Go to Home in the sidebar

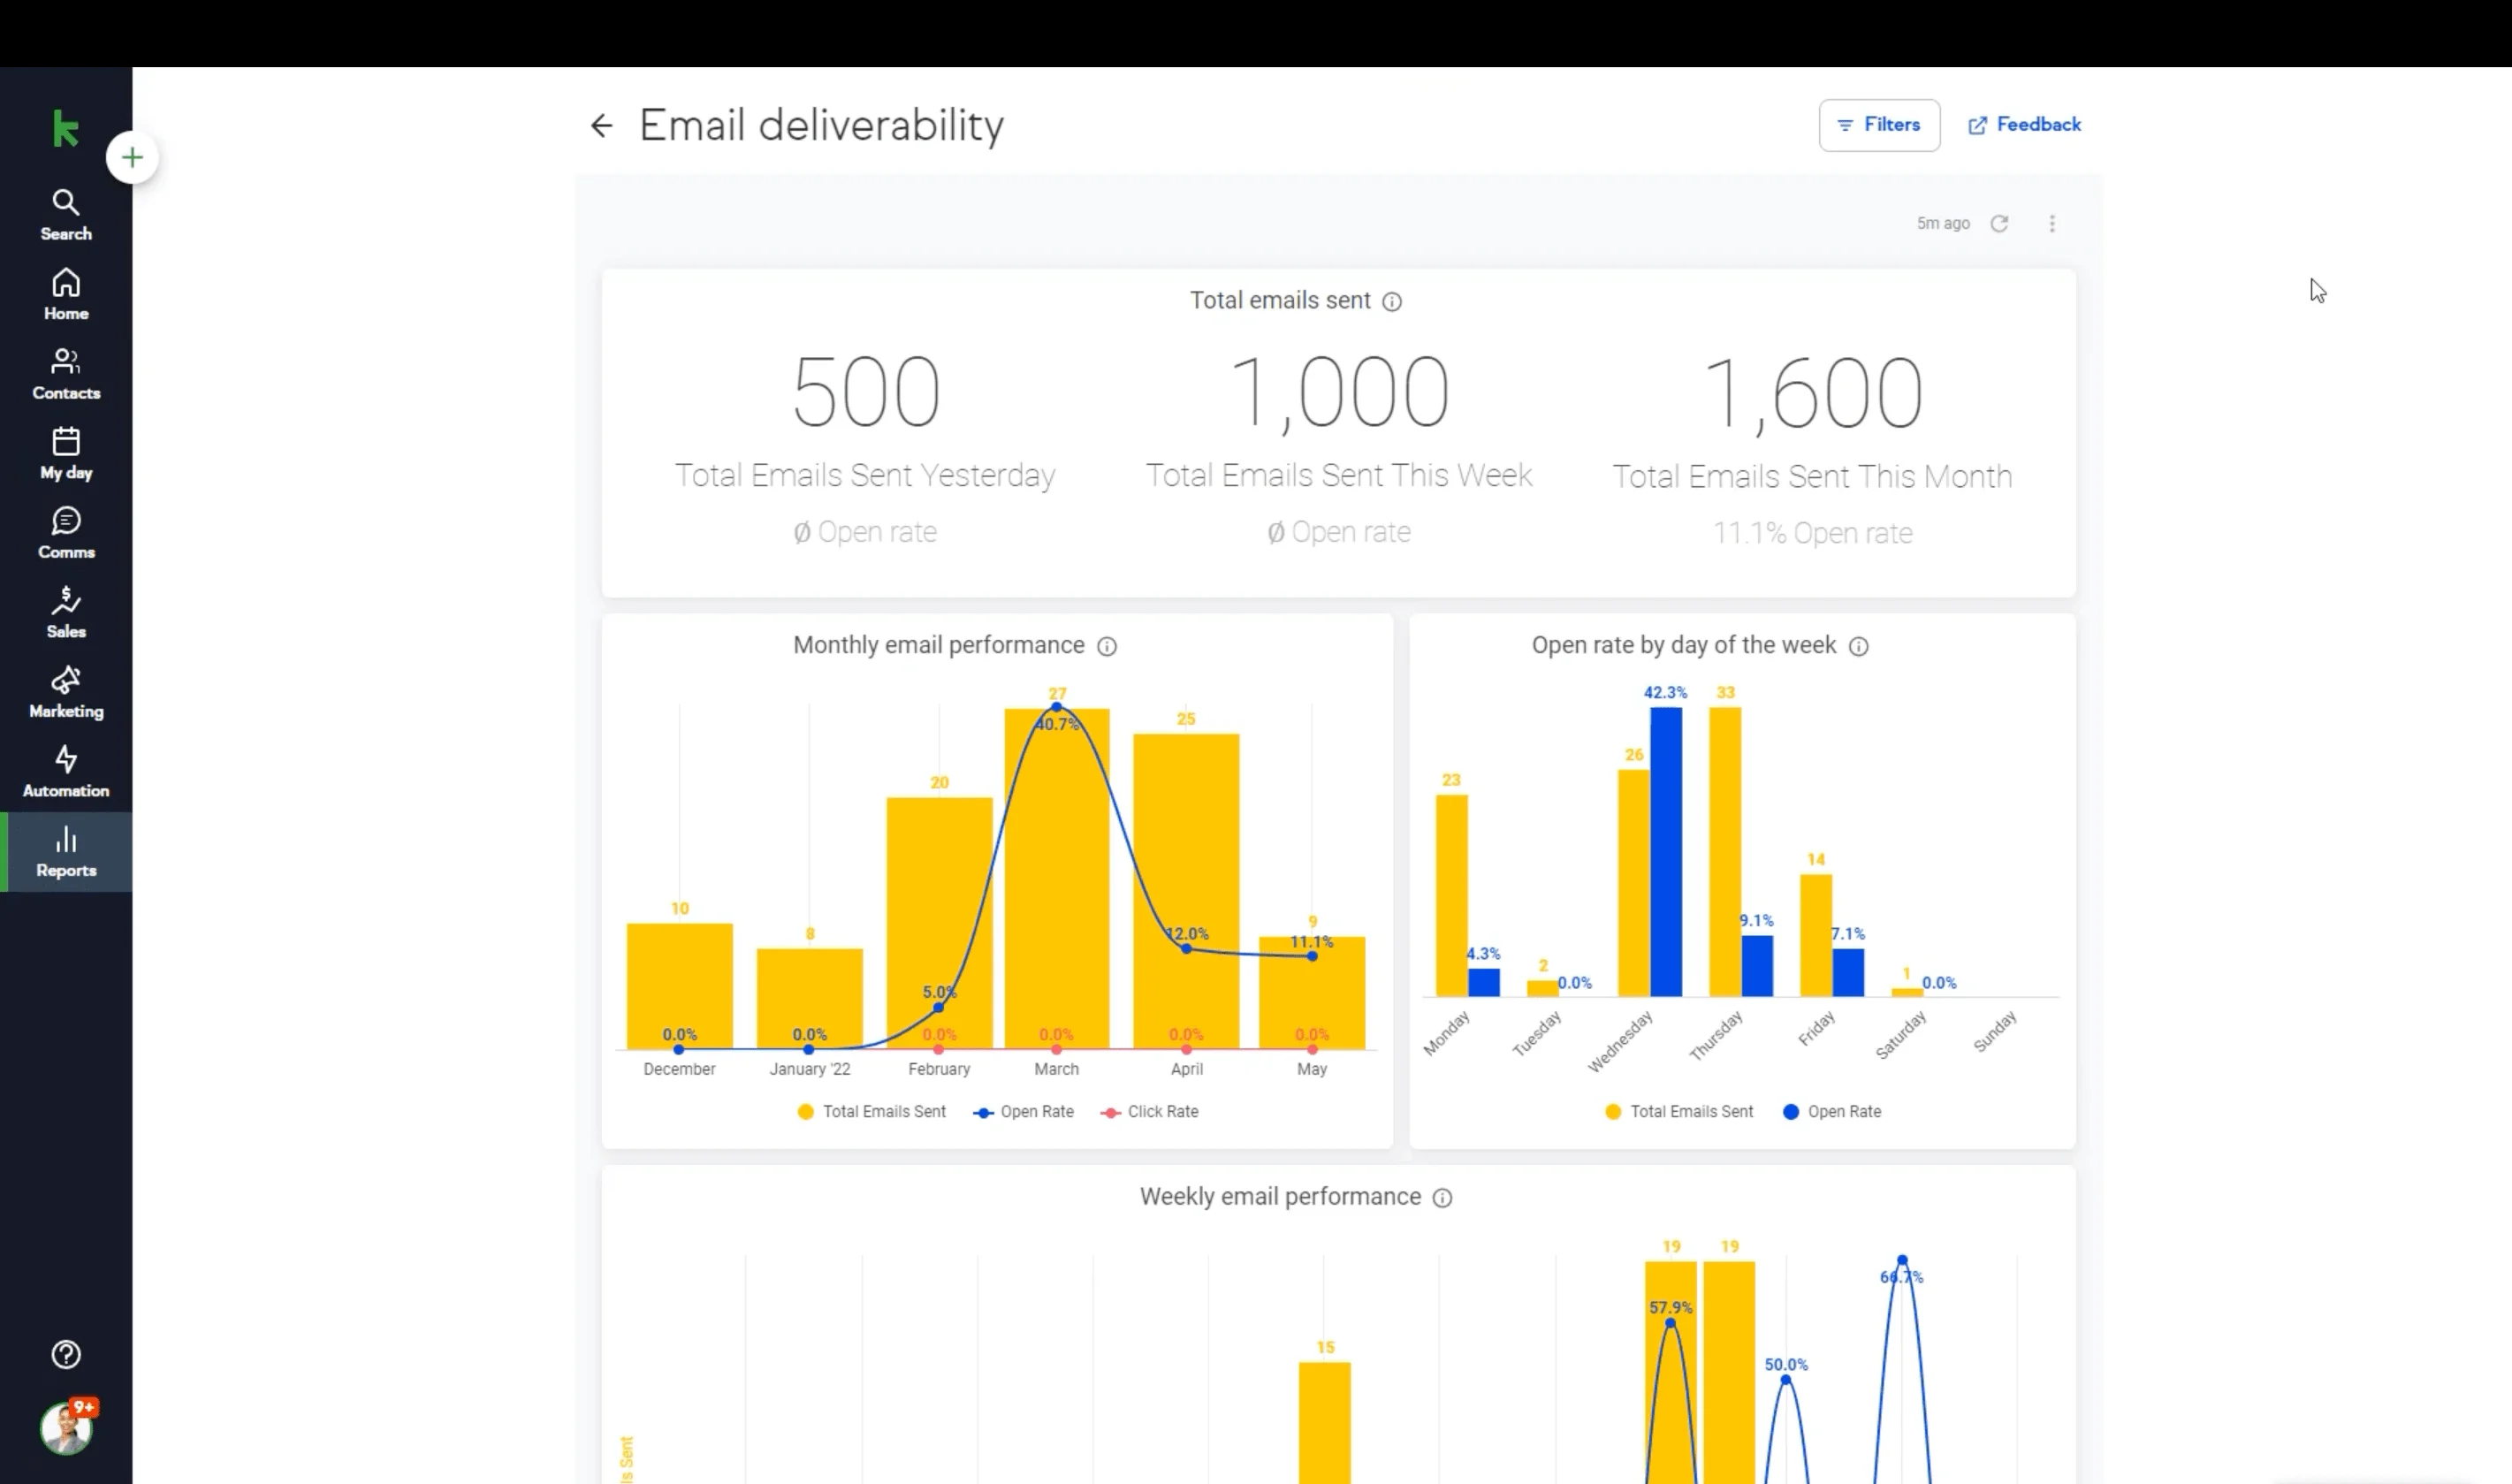(x=66, y=294)
